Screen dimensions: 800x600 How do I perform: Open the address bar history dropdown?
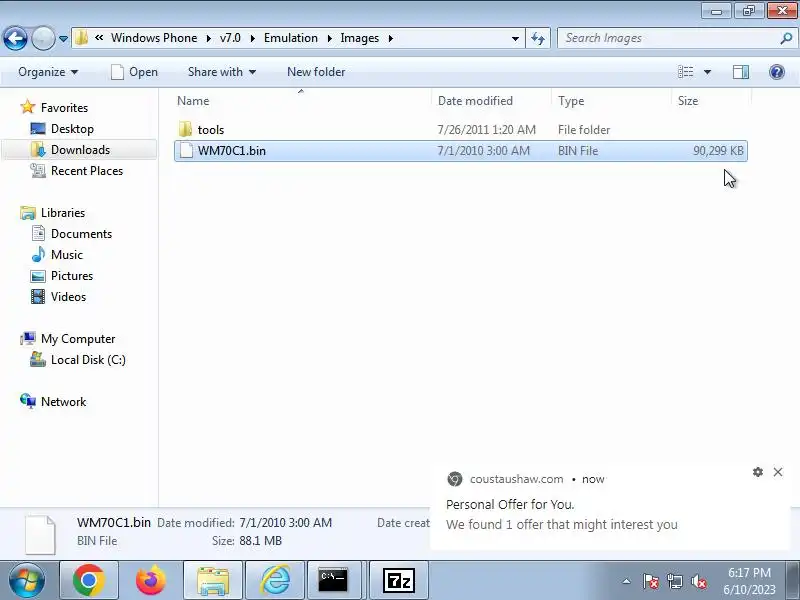coord(515,39)
